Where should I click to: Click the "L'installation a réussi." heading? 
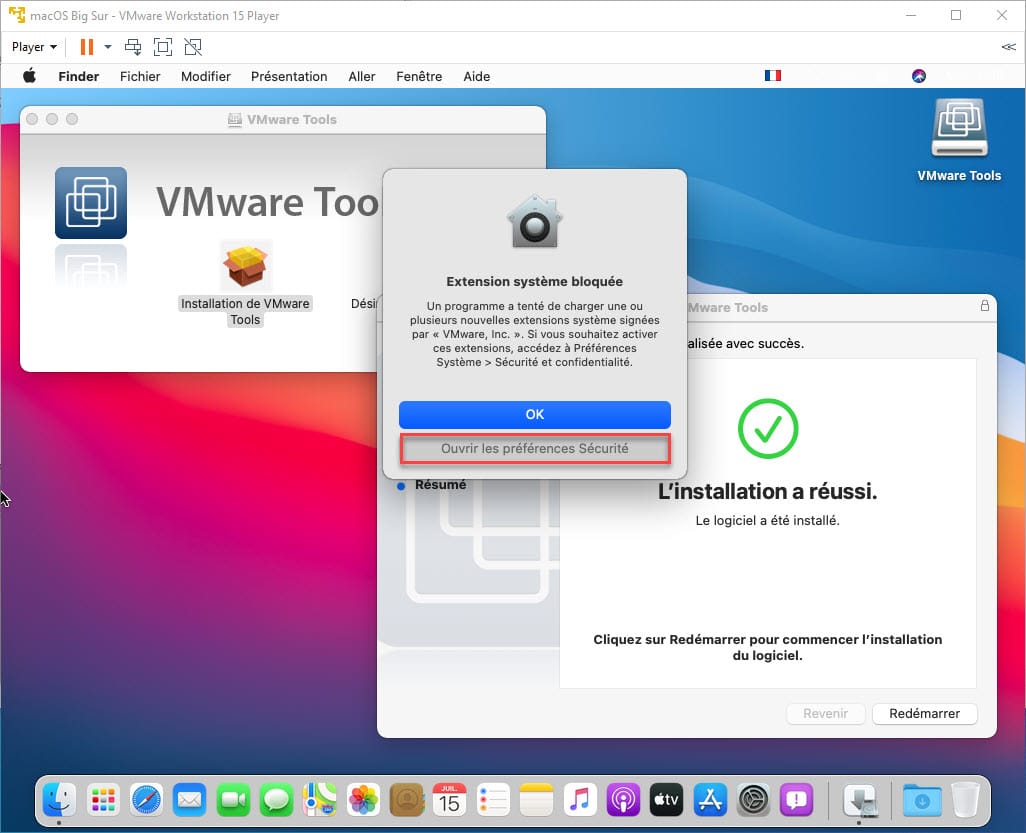pyautogui.click(x=768, y=491)
